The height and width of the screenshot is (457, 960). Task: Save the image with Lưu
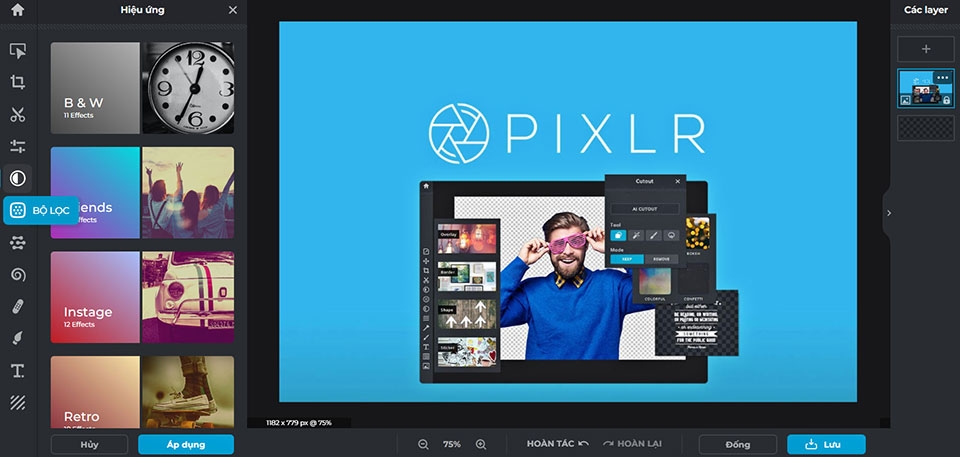click(827, 444)
